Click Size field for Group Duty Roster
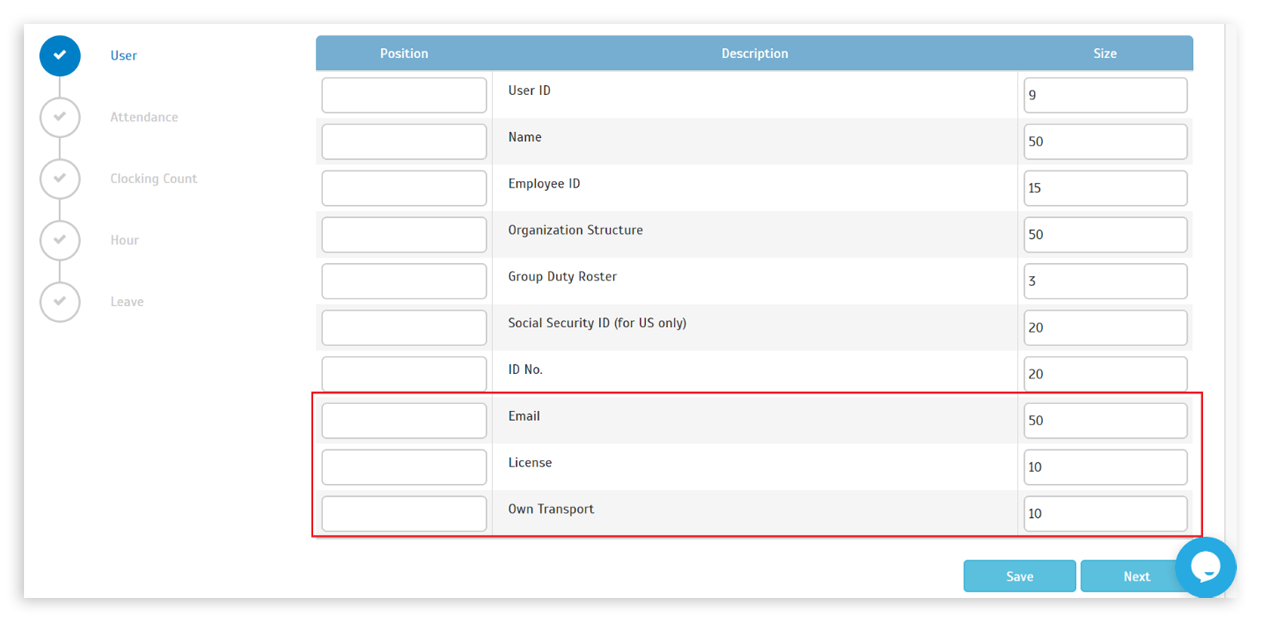Screen dimensions: 1269x623 1106,281
